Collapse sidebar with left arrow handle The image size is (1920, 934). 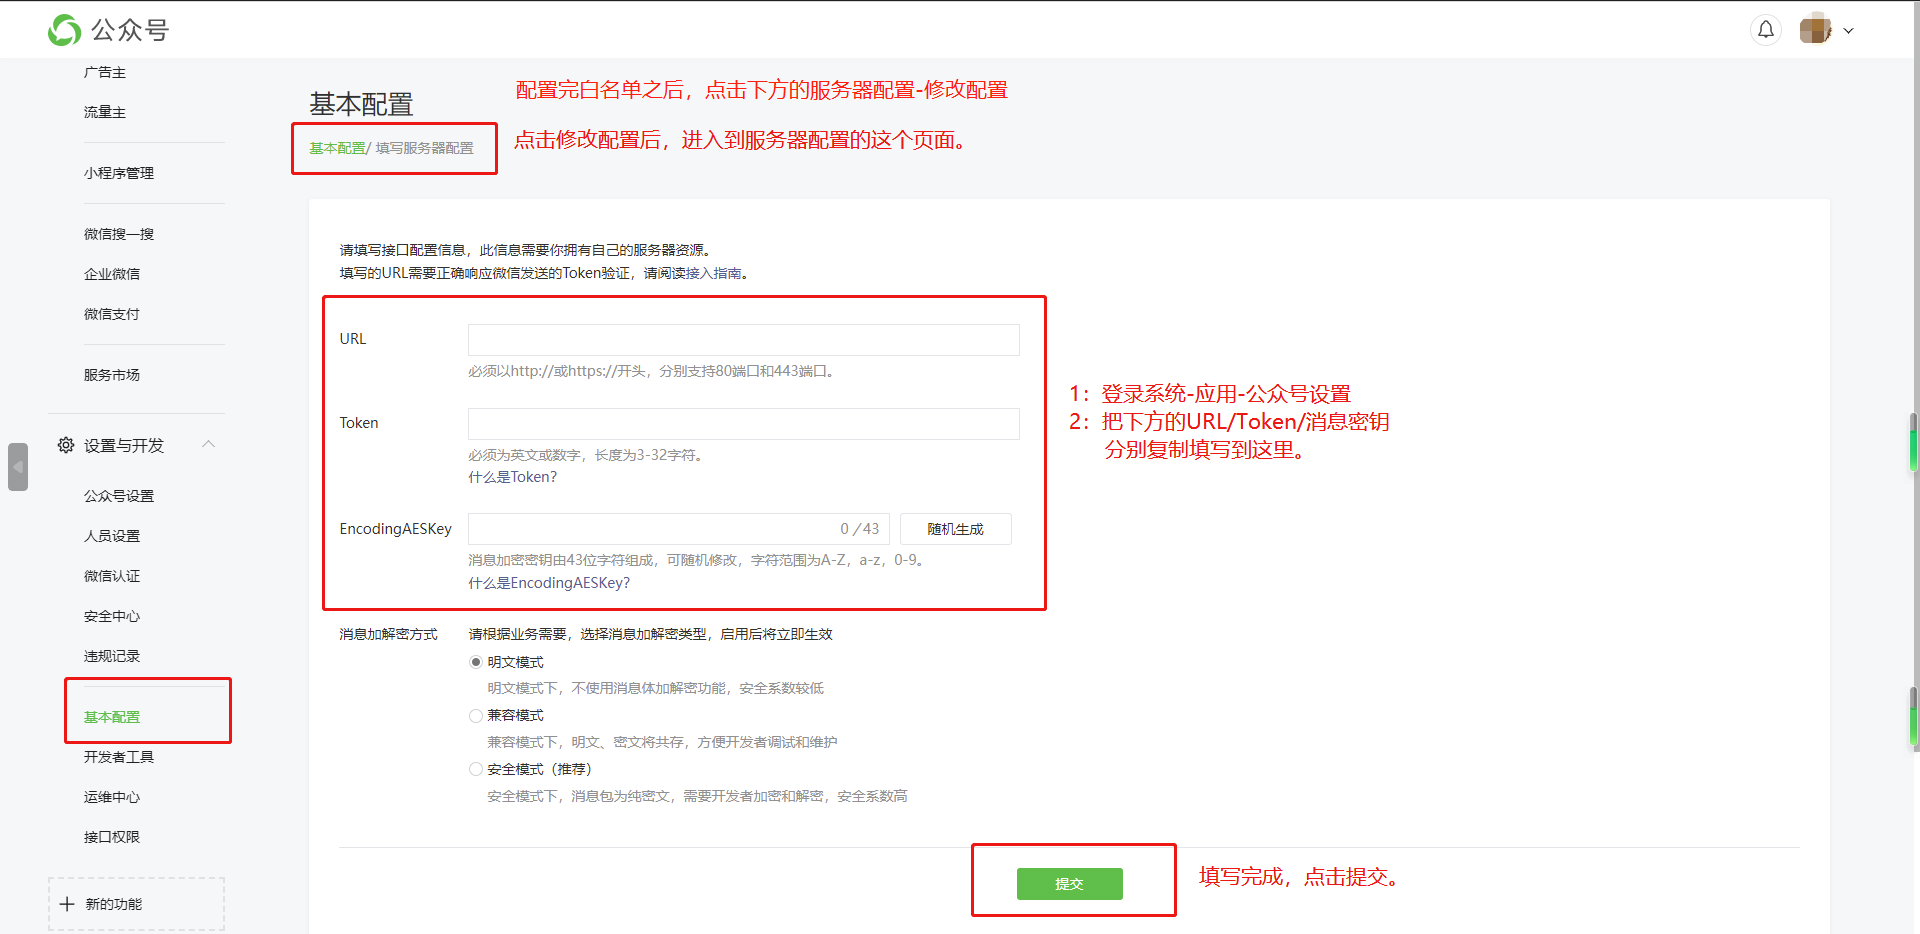(x=18, y=467)
